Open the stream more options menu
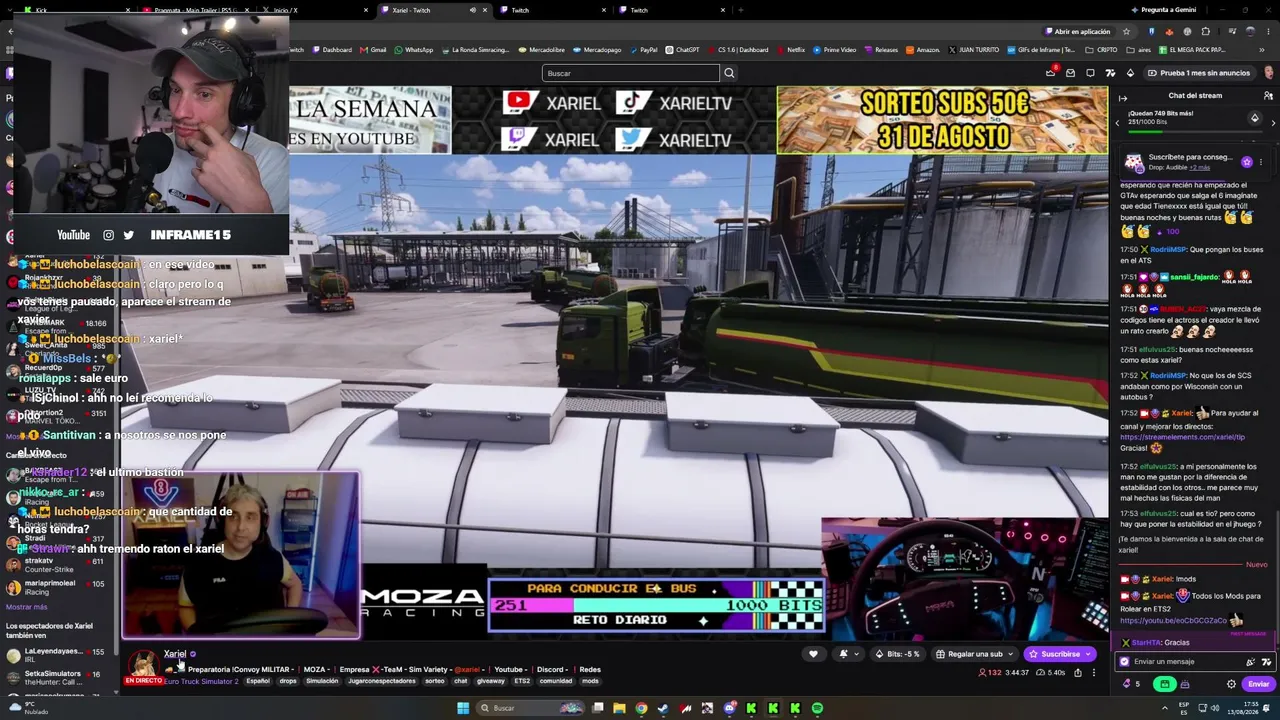Screen dimensions: 1280x720 coord(1094,672)
